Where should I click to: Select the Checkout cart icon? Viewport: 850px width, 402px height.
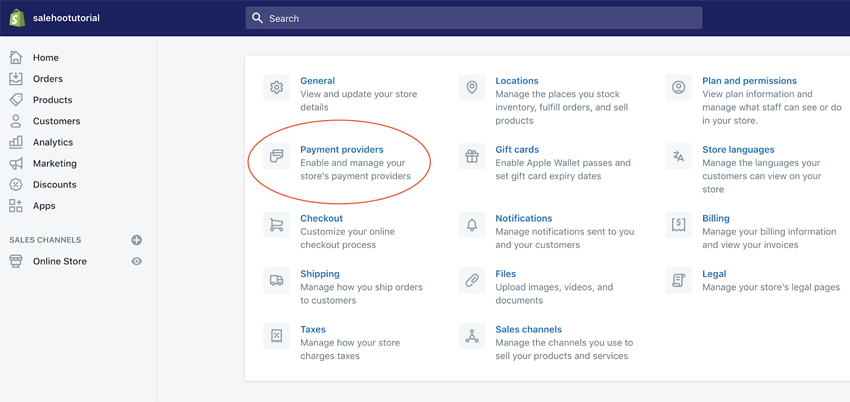point(277,225)
